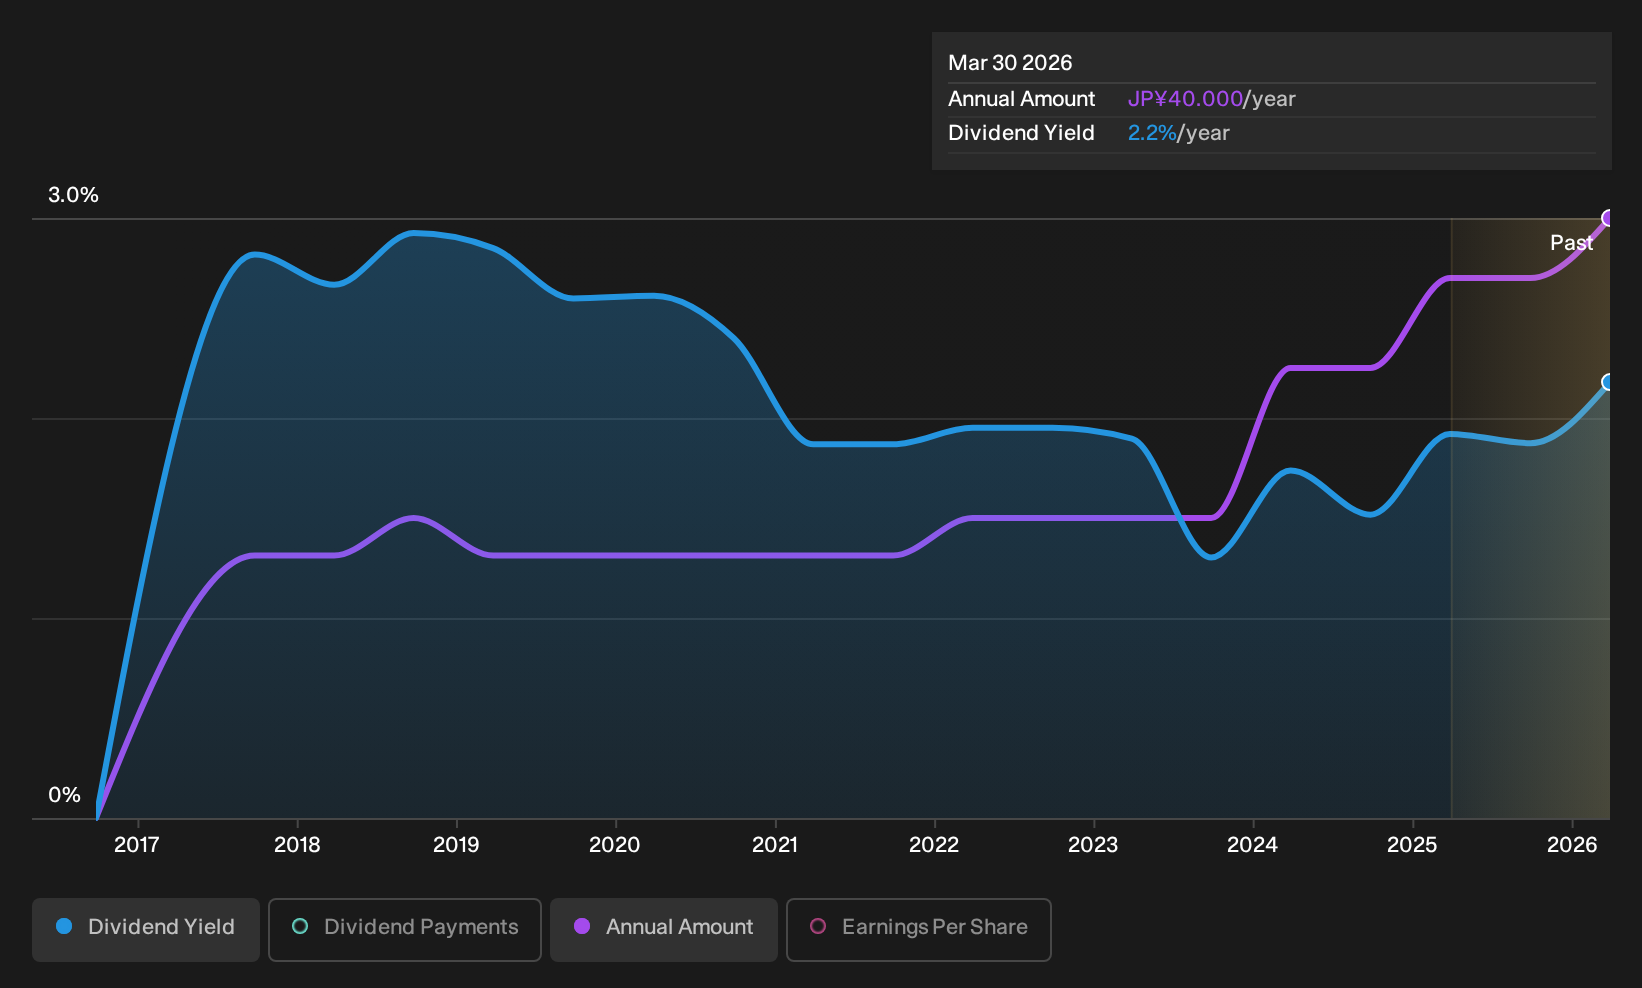Click the Mar 30 2026 tooltip date
The width and height of the screenshot is (1642, 988).
pos(1010,63)
